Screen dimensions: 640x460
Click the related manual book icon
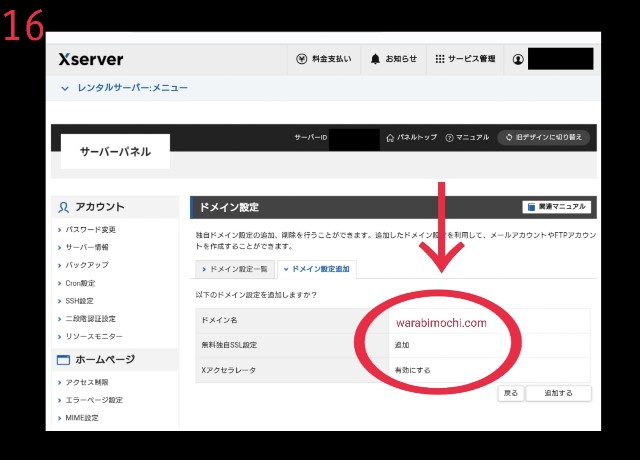coord(531,207)
